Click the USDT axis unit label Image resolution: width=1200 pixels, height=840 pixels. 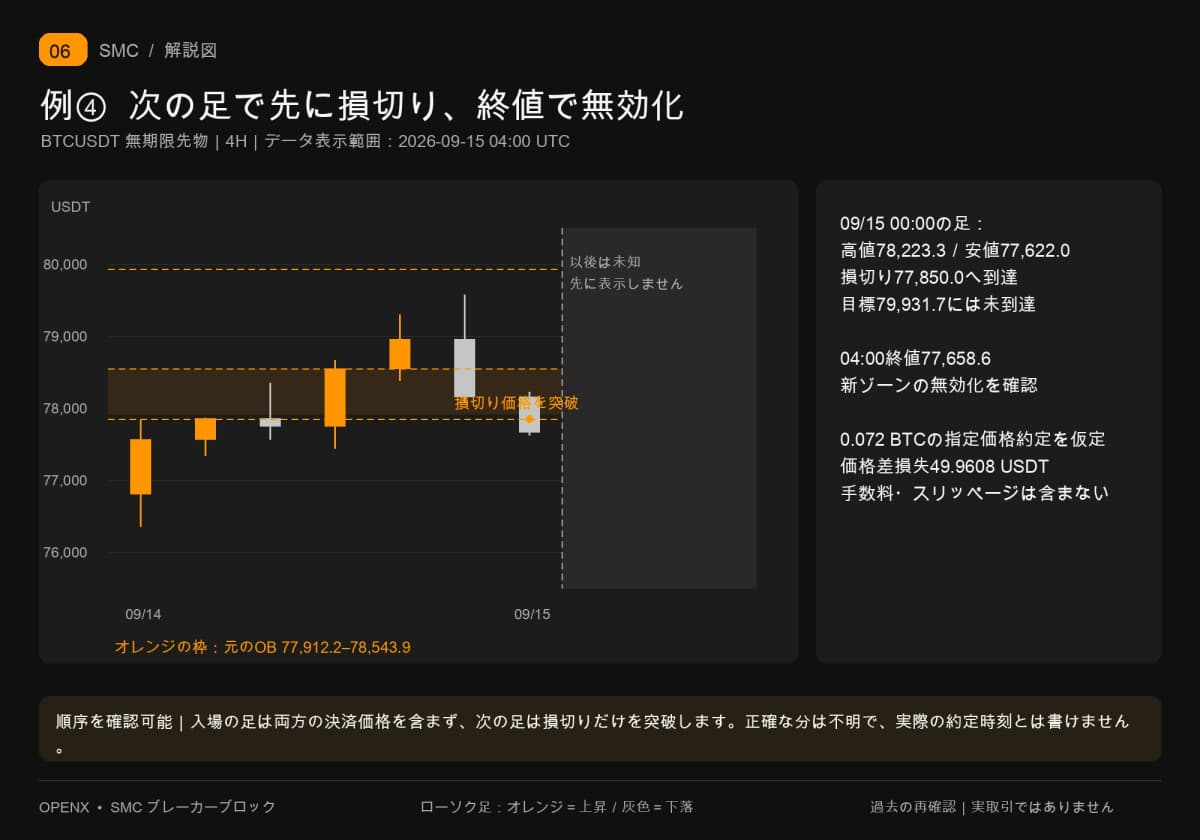click(x=71, y=207)
